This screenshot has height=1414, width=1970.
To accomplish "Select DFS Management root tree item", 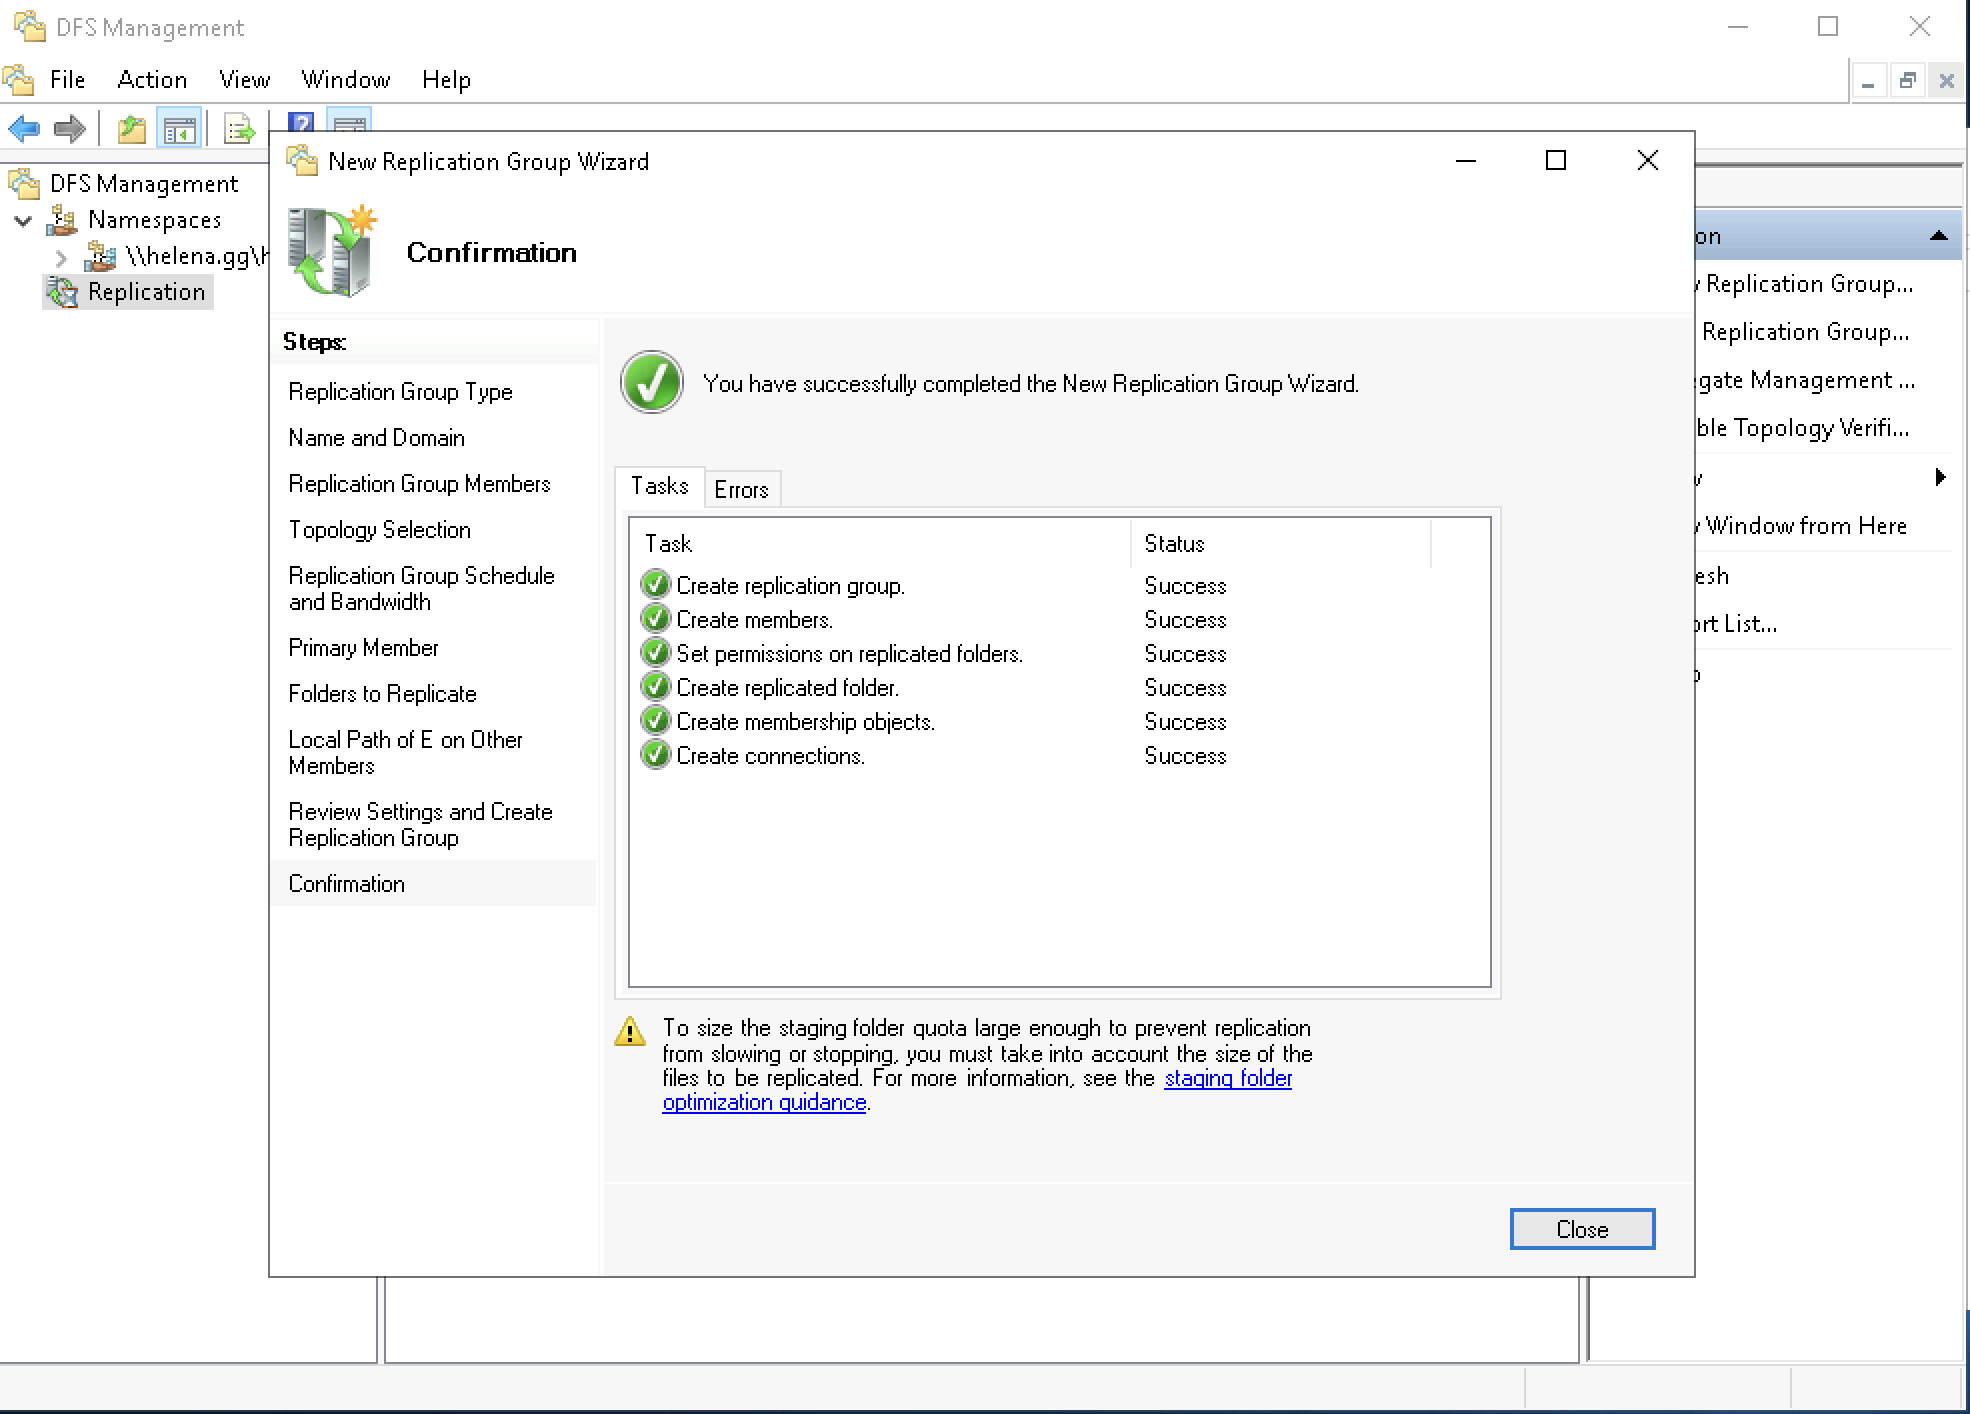I will coord(144,184).
